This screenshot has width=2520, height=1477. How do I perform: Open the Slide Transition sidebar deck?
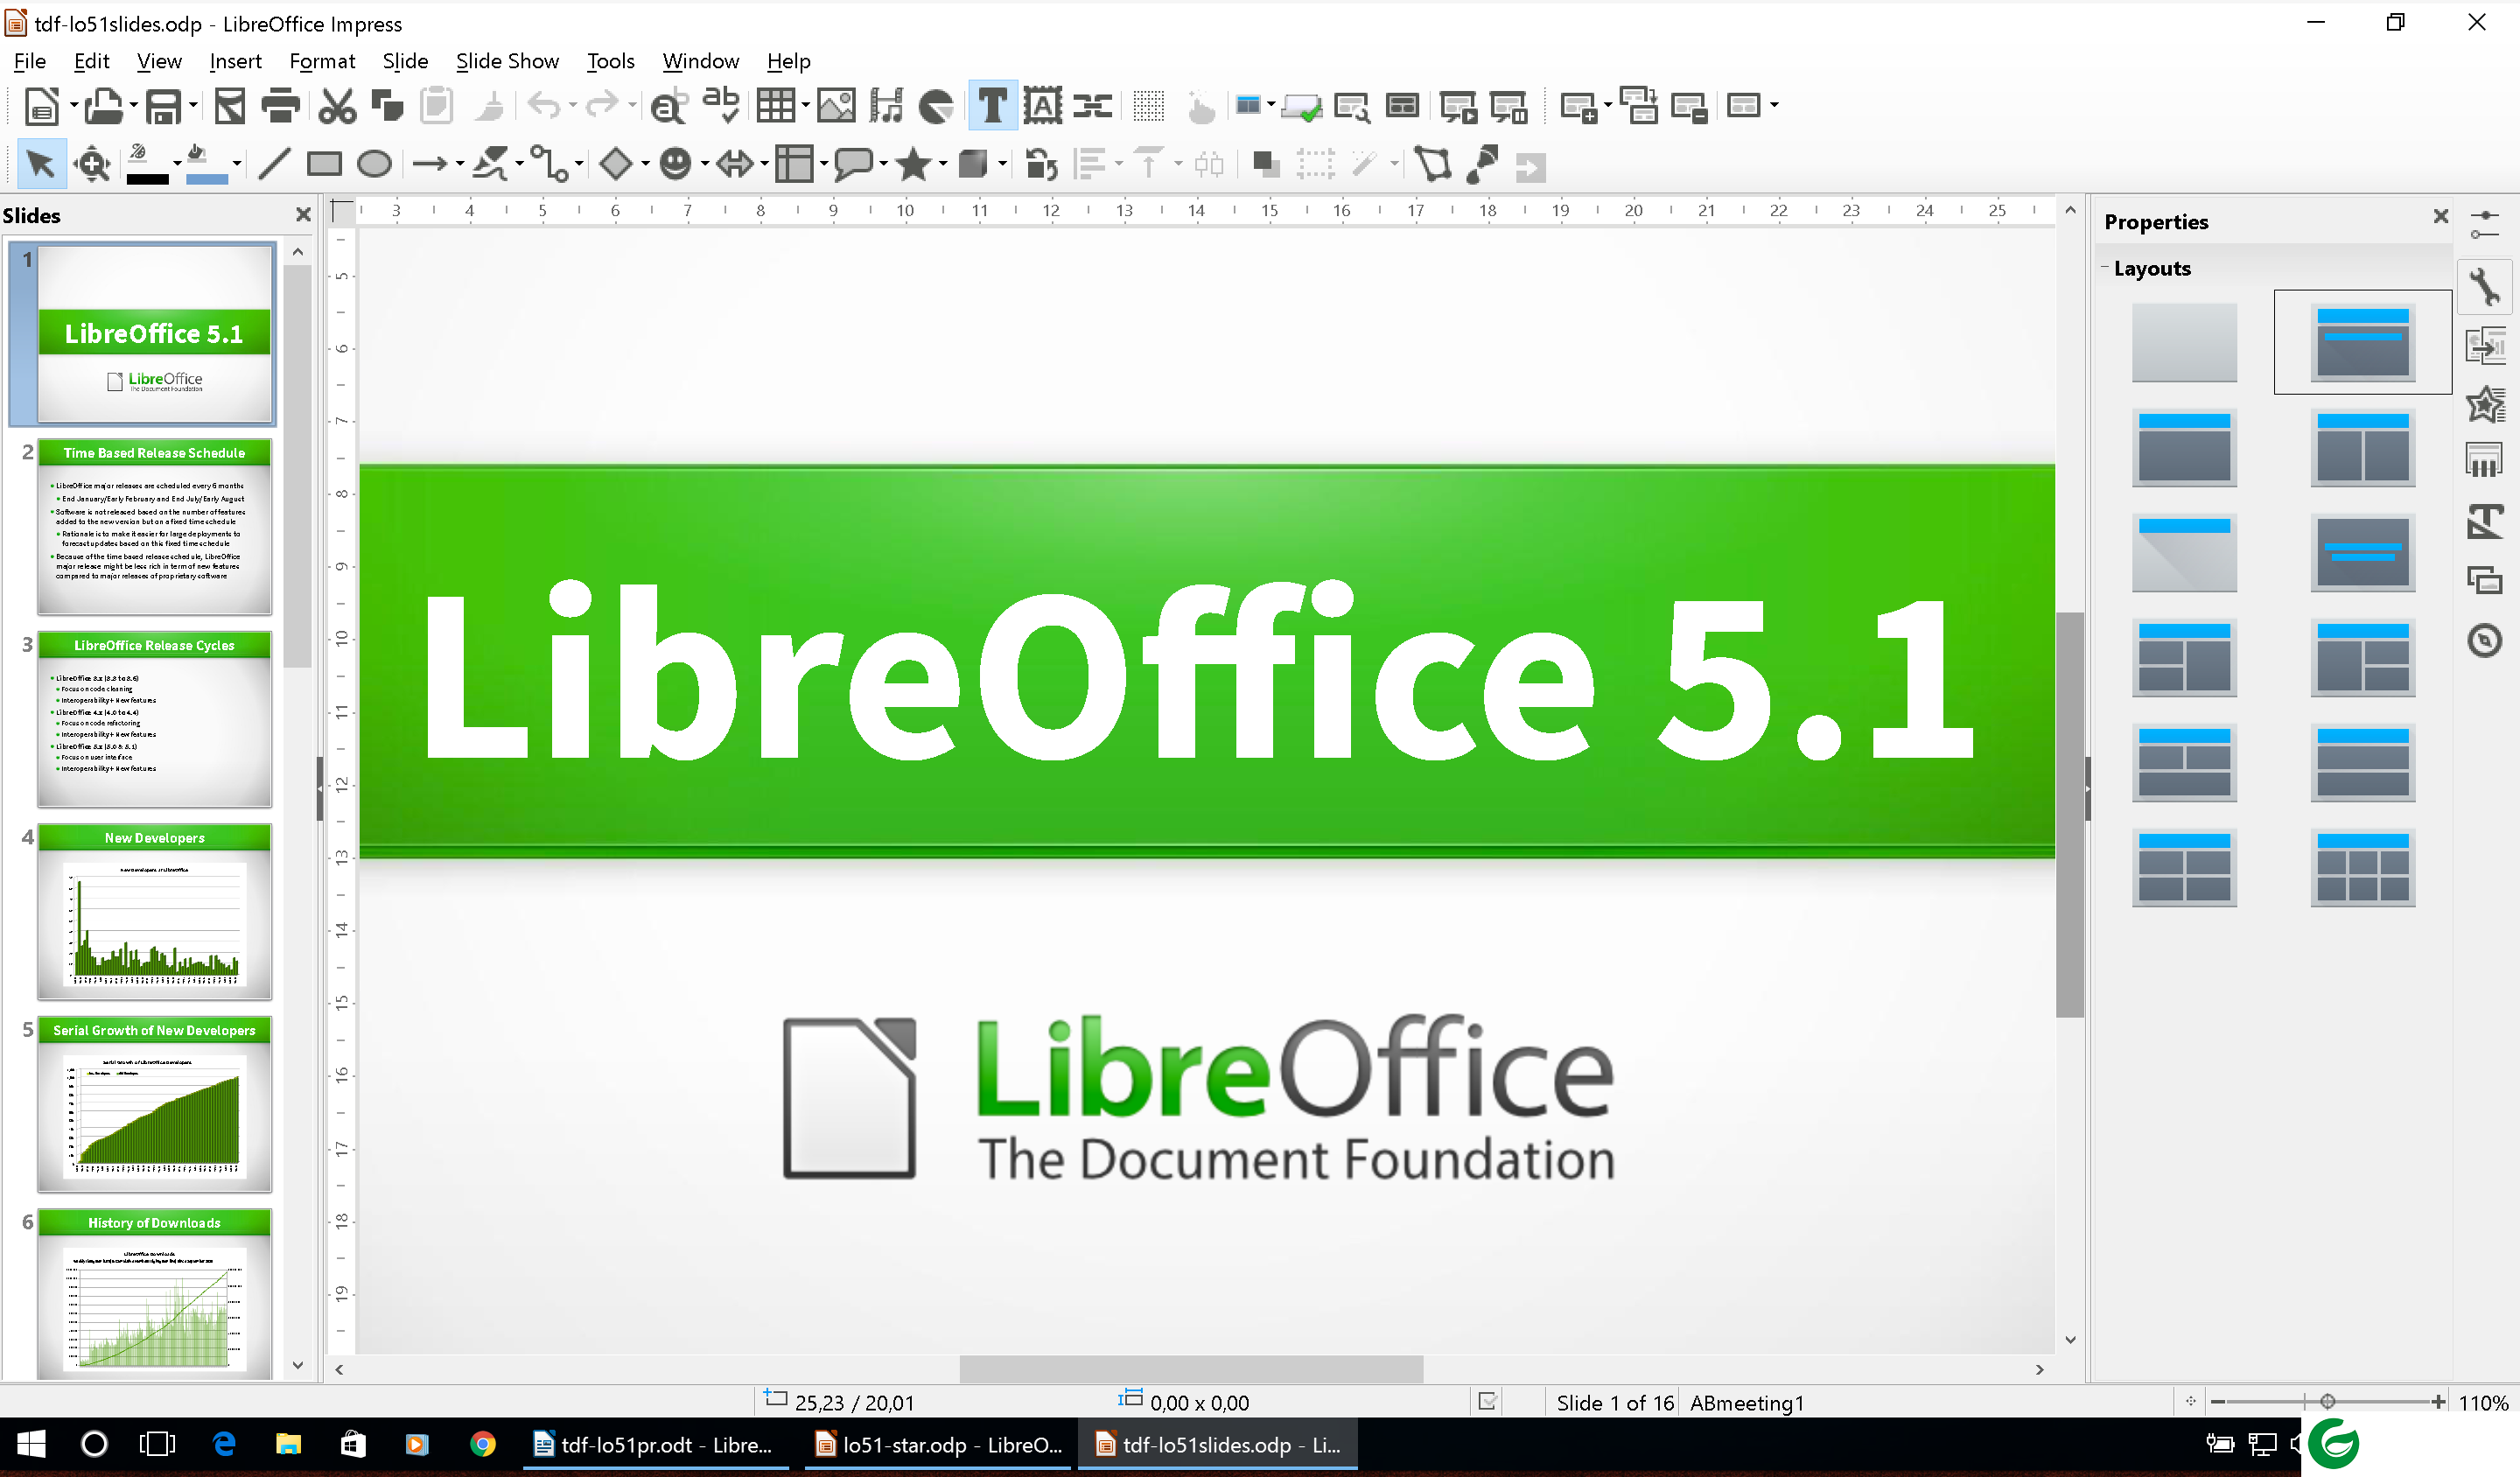pyautogui.click(x=2485, y=346)
